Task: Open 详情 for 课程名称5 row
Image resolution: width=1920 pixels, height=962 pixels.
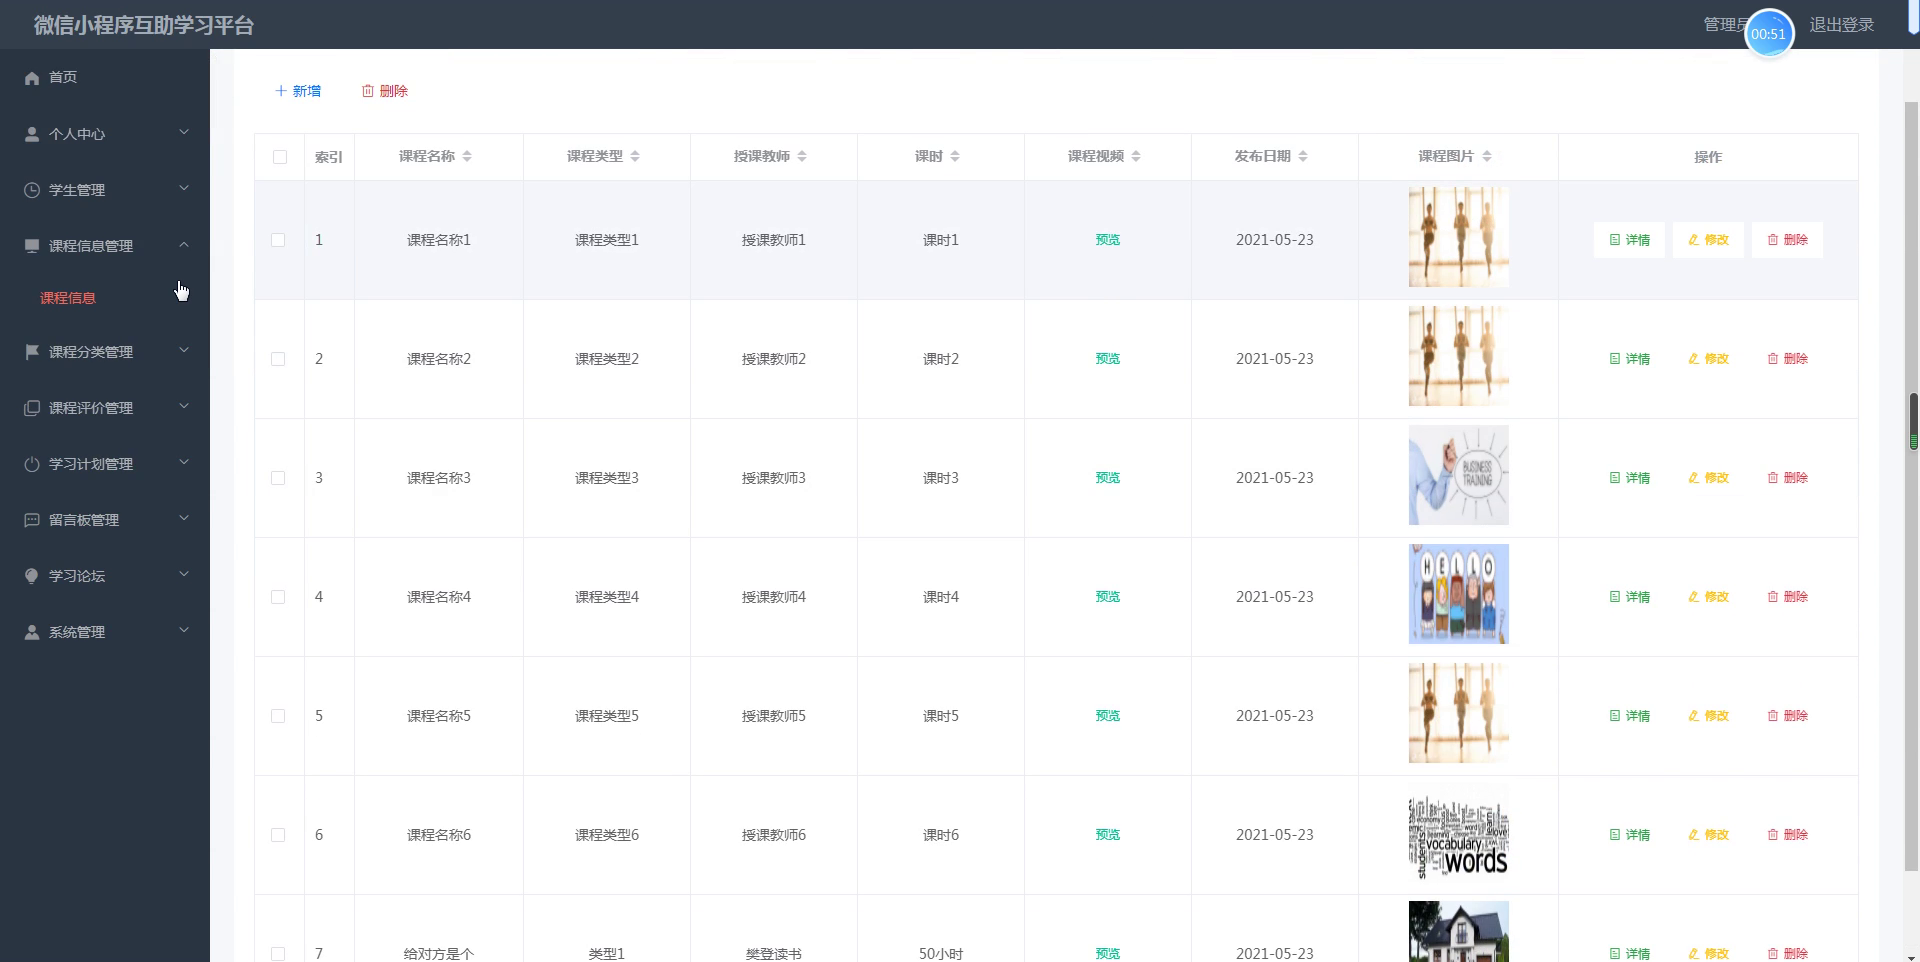Action: coord(1629,716)
